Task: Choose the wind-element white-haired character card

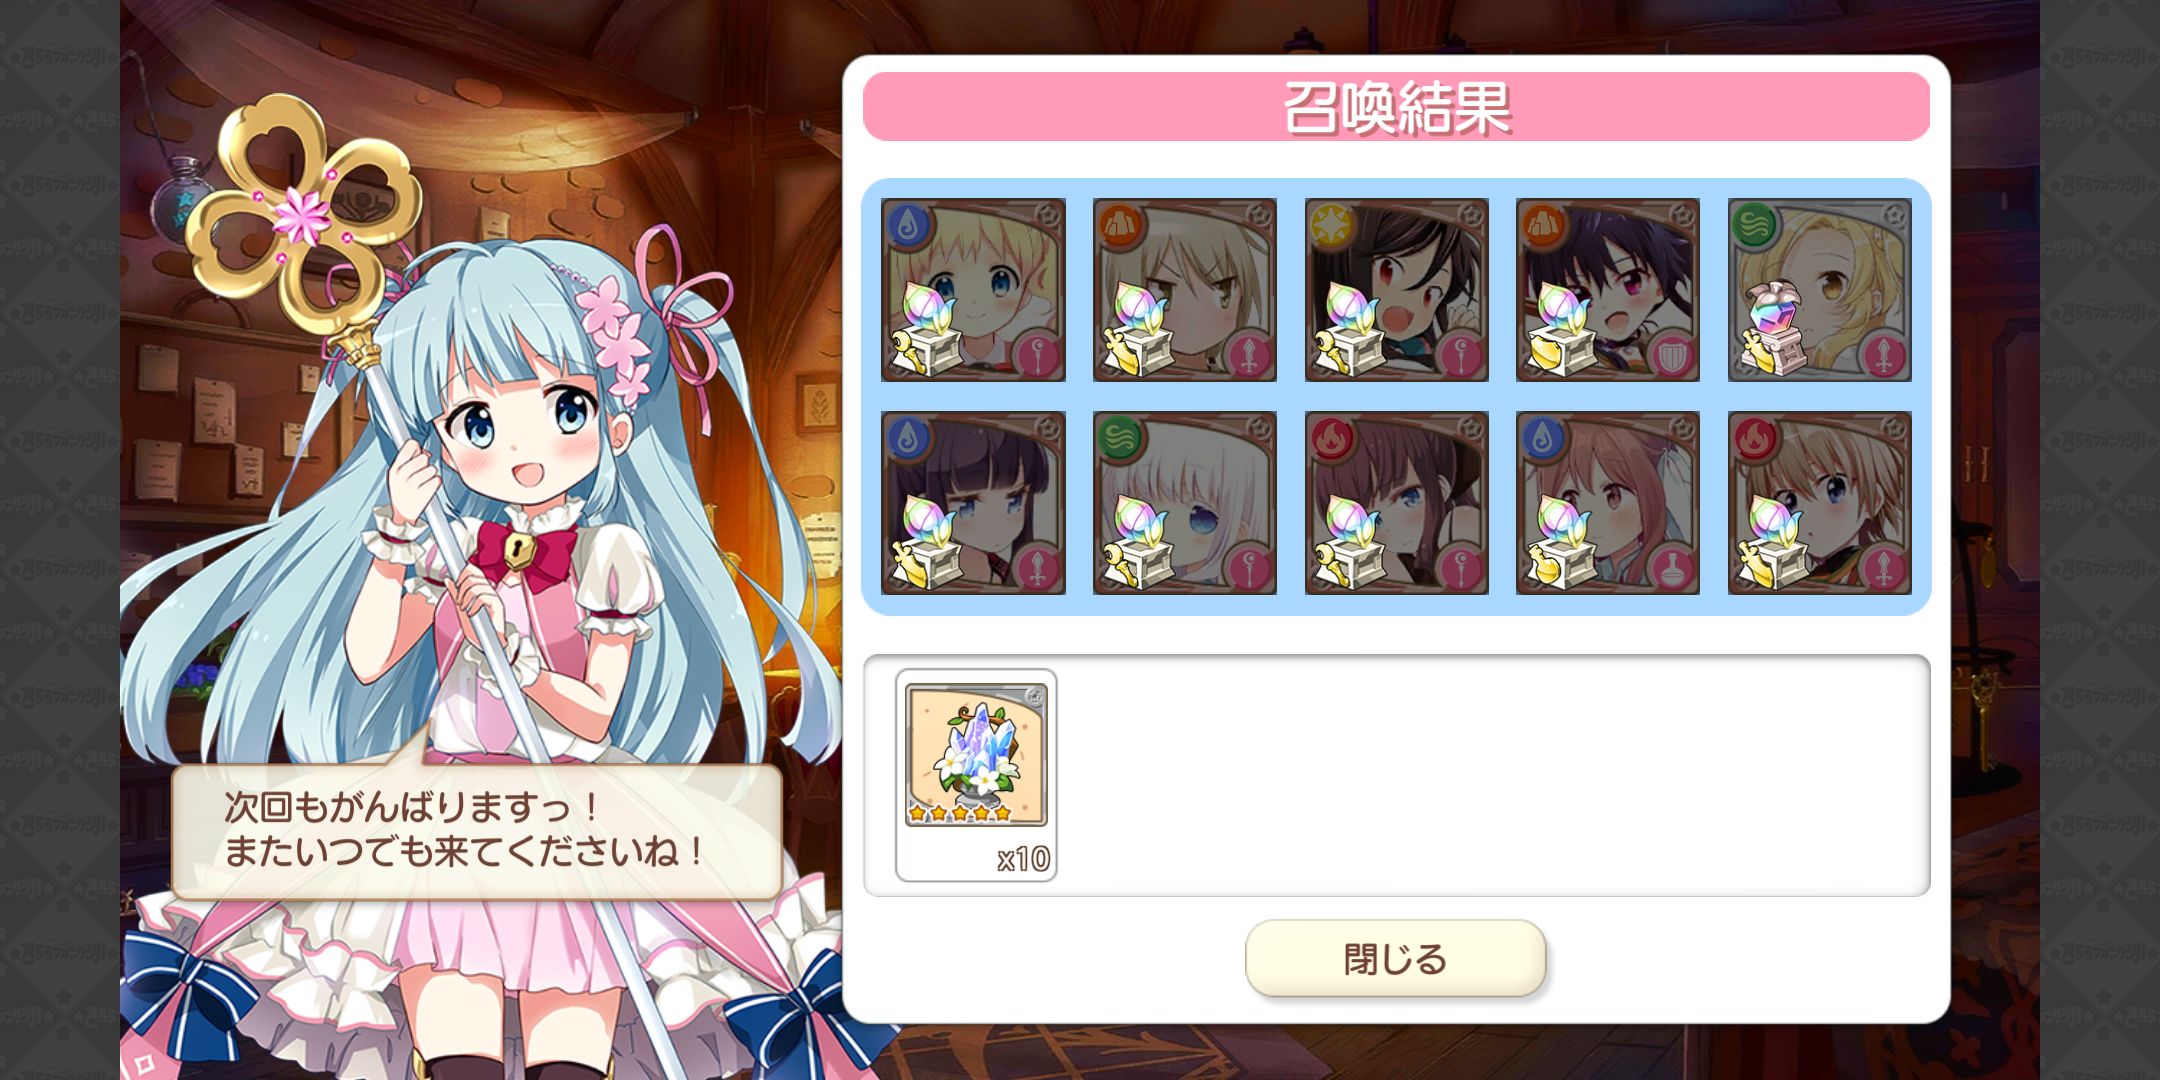Action: tap(1185, 503)
